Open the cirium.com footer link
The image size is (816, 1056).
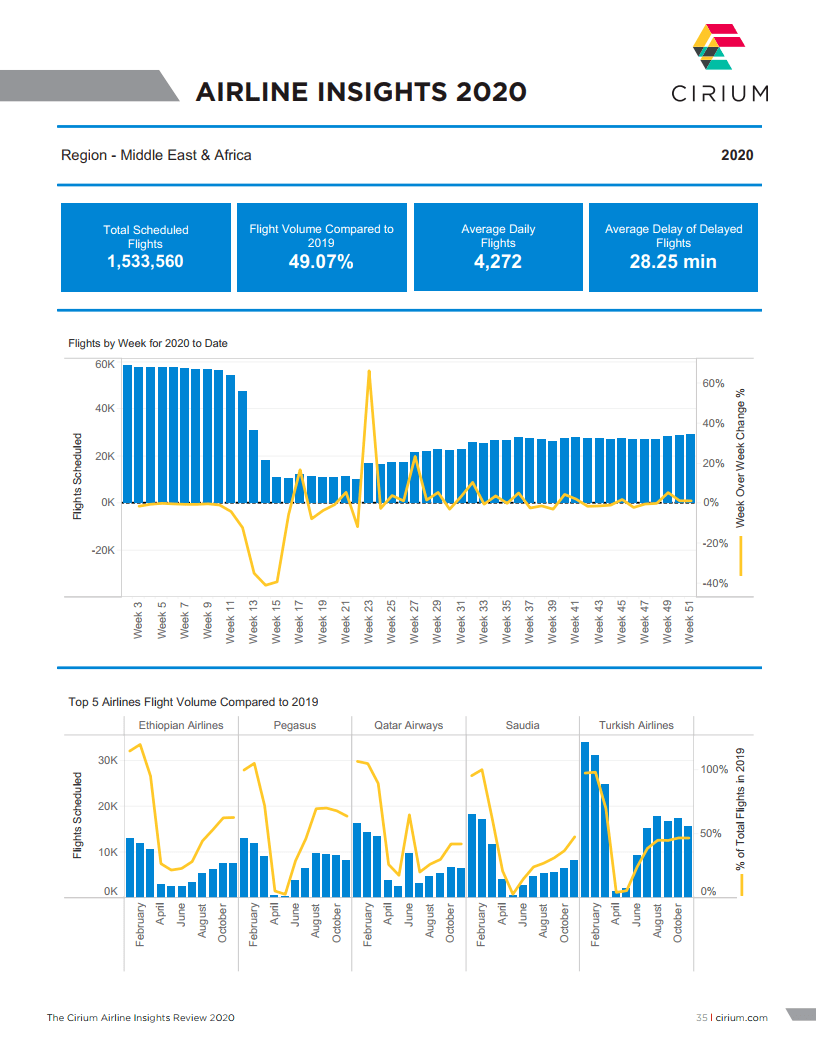point(741,1018)
